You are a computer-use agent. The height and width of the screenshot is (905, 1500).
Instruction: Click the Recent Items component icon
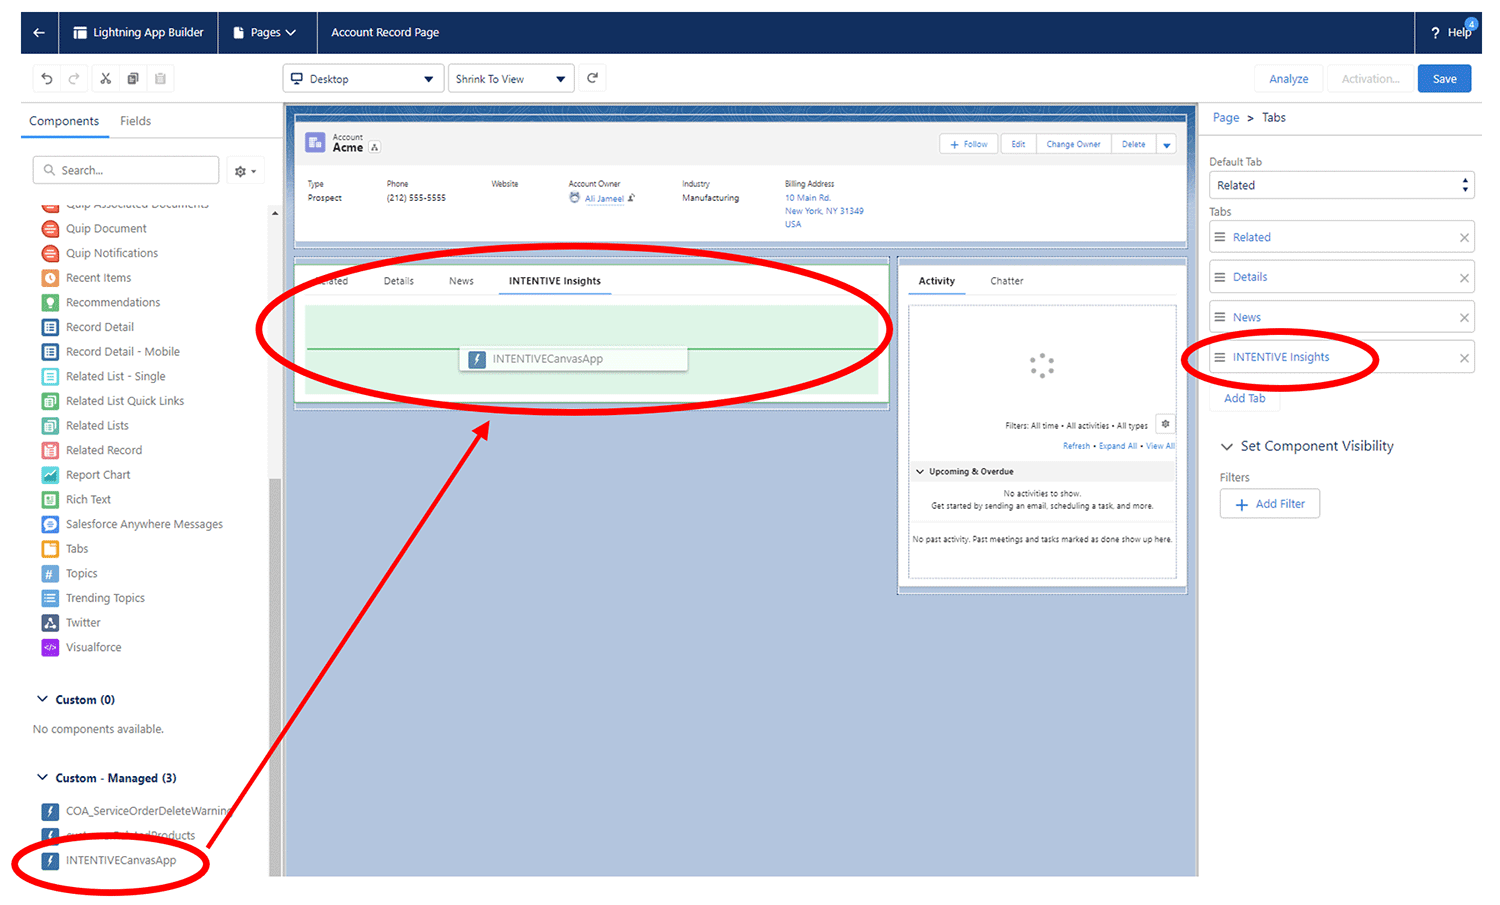pos(50,278)
